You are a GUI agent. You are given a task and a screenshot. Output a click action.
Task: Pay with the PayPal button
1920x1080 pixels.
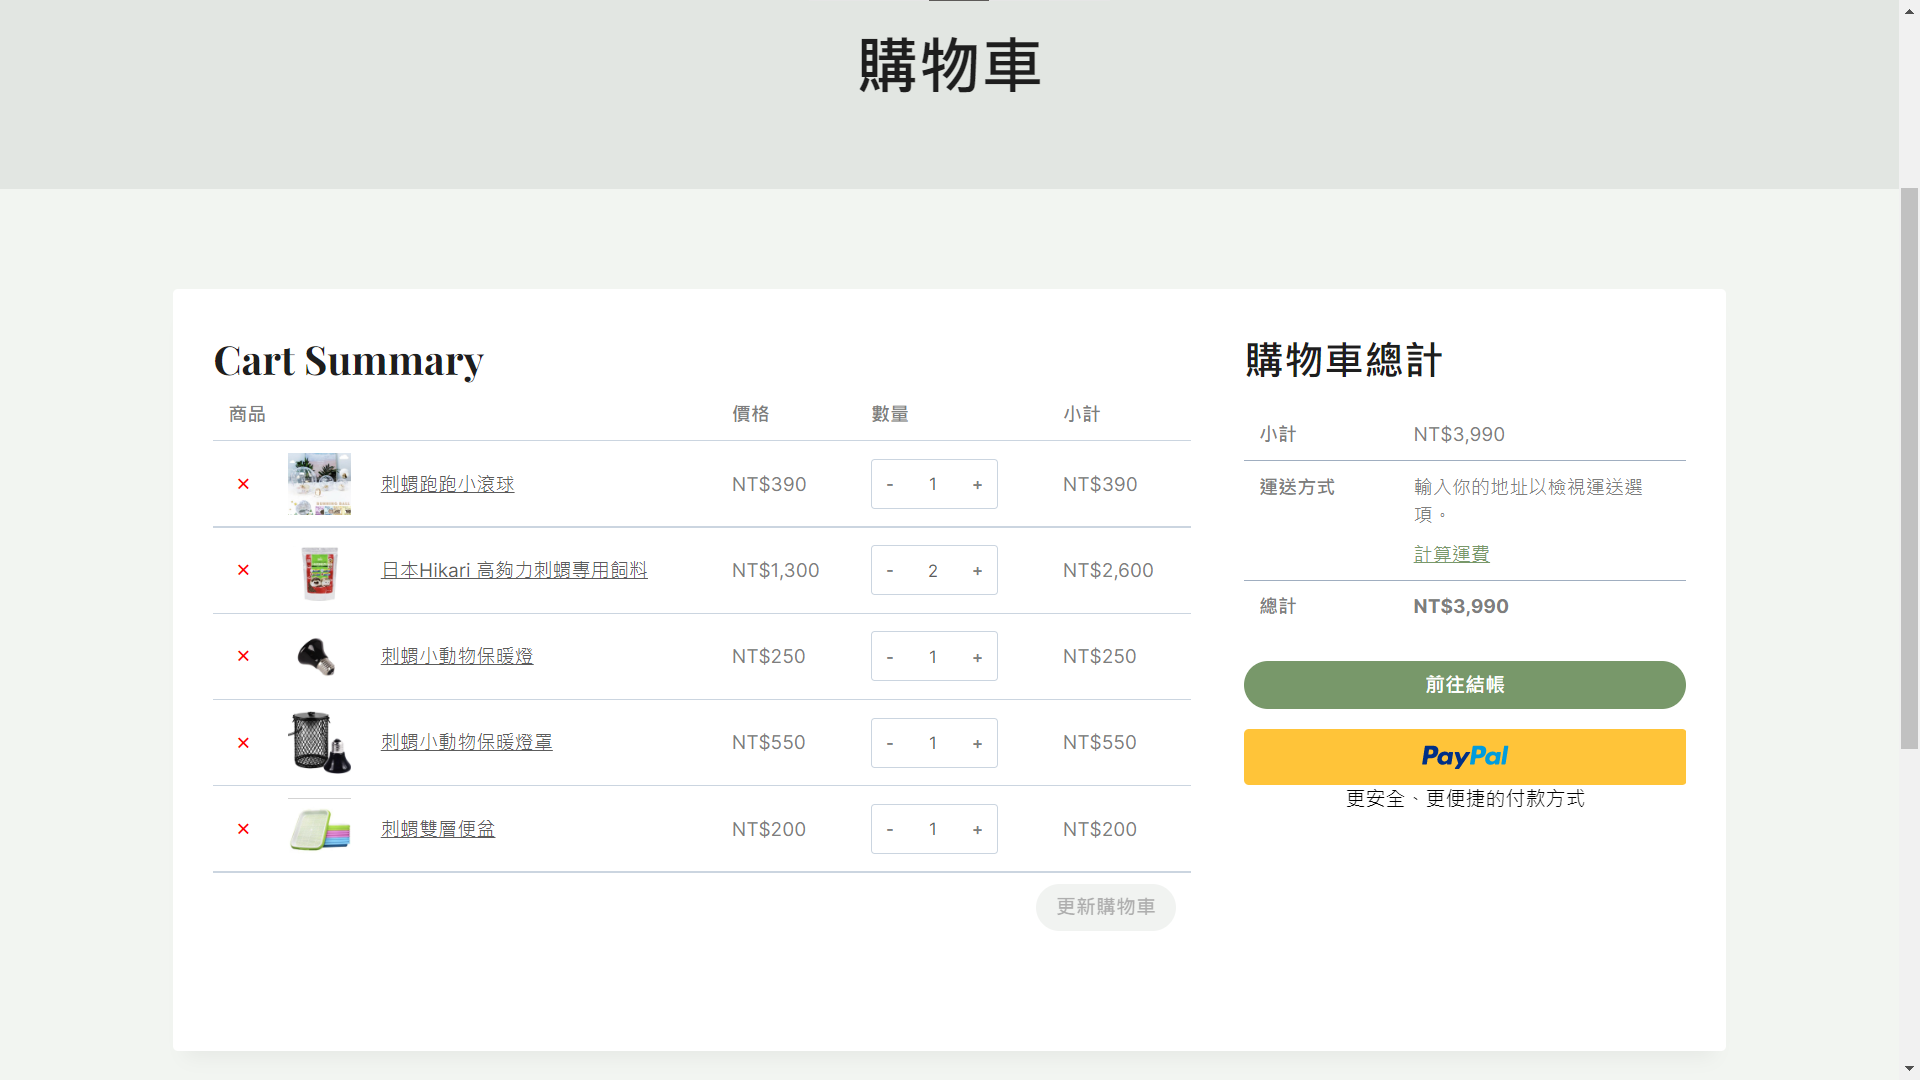(x=1464, y=757)
